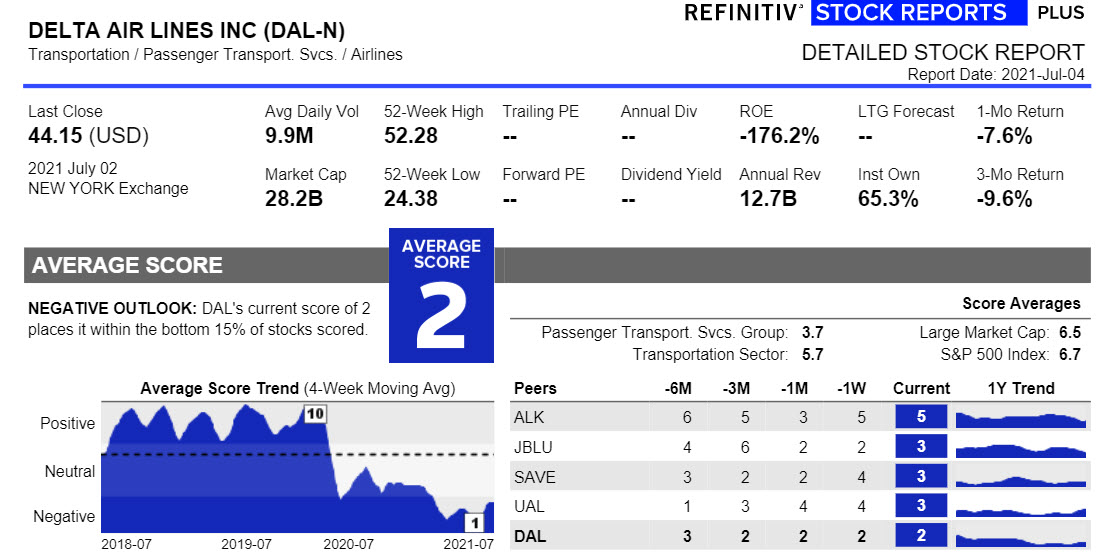The width and height of the screenshot is (1102, 558).
Task: Click the SAVE peer ticker
Action: [535, 477]
